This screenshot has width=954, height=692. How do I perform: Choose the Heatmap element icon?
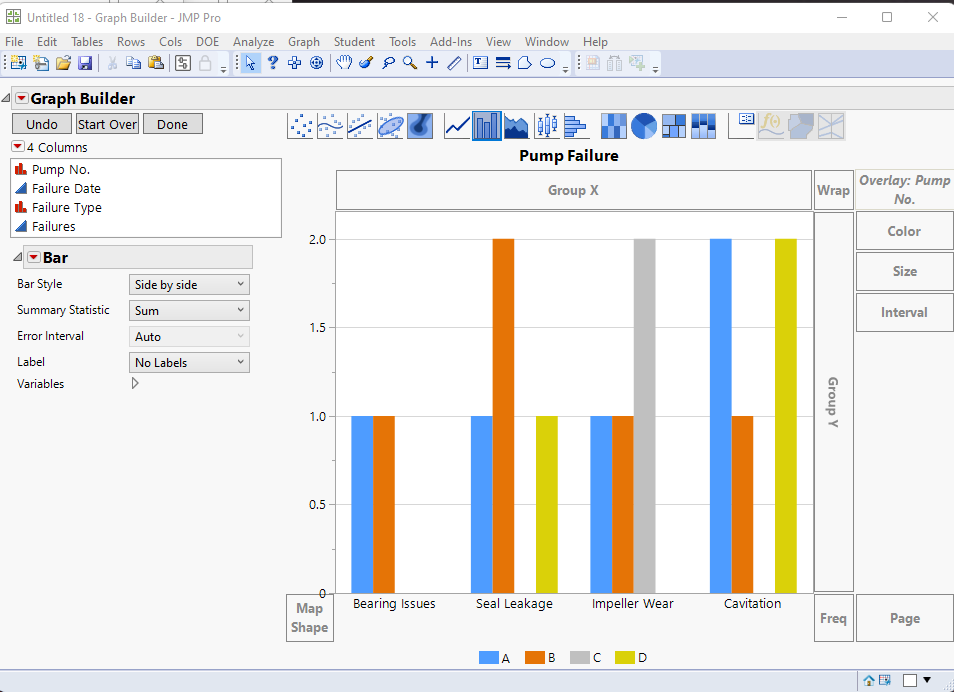[x=613, y=126]
